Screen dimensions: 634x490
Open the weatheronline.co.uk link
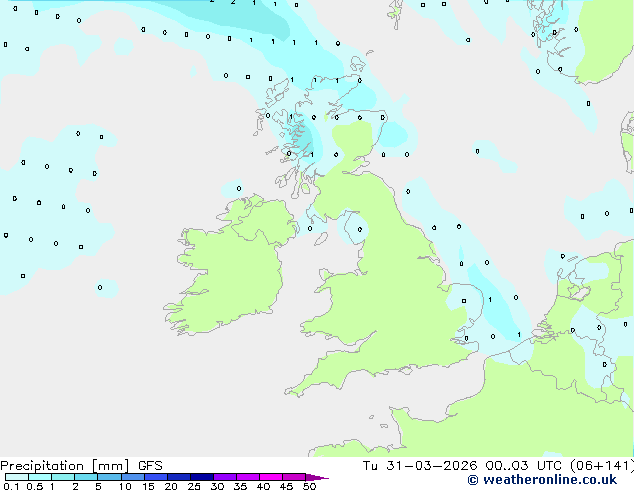click(542, 480)
